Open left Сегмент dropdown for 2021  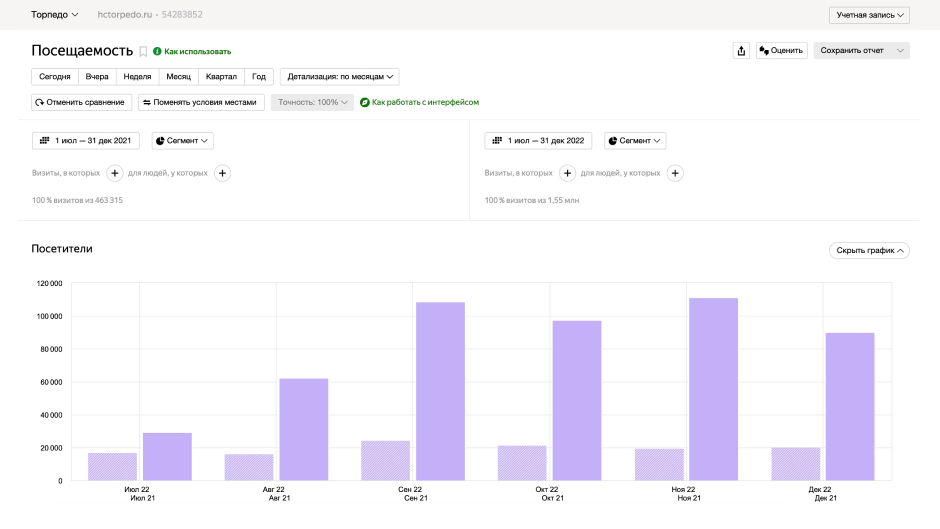[x=182, y=141]
